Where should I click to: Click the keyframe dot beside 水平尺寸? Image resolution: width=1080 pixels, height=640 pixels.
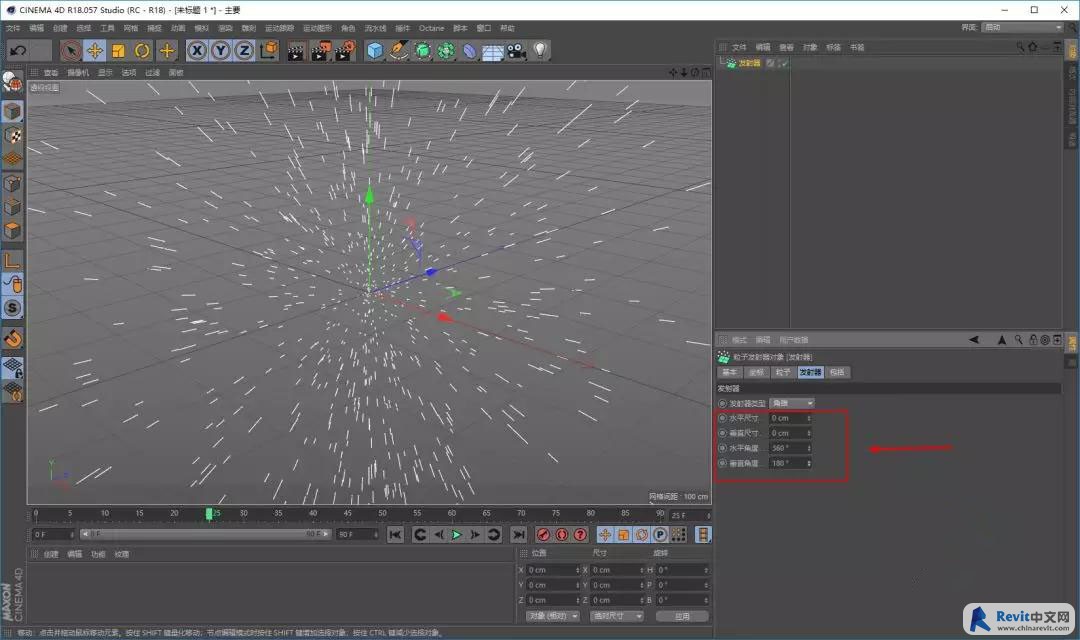click(x=722, y=418)
